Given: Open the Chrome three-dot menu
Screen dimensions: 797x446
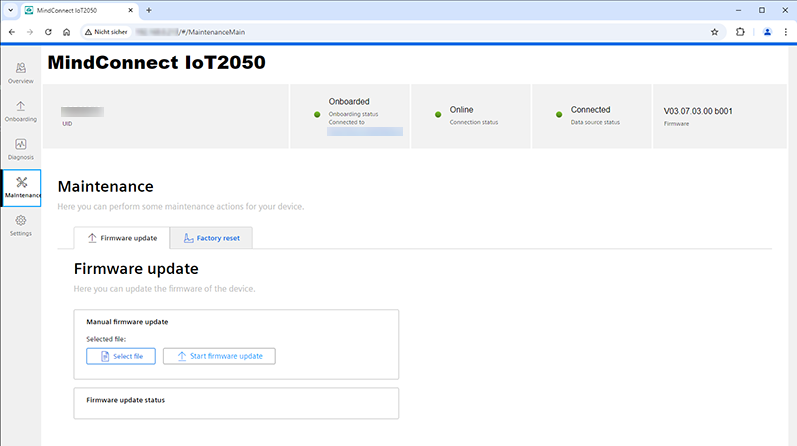Looking at the screenshot, I should point(786,32).
